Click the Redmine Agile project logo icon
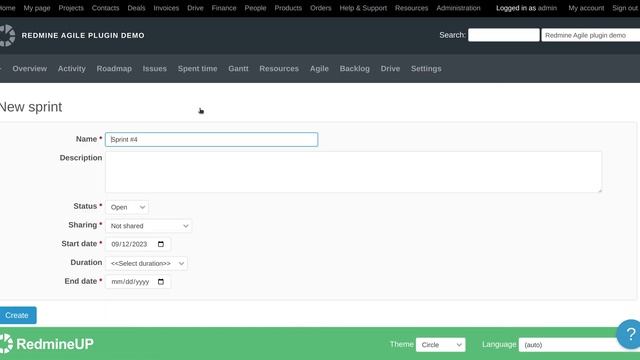 click(7, 36)
